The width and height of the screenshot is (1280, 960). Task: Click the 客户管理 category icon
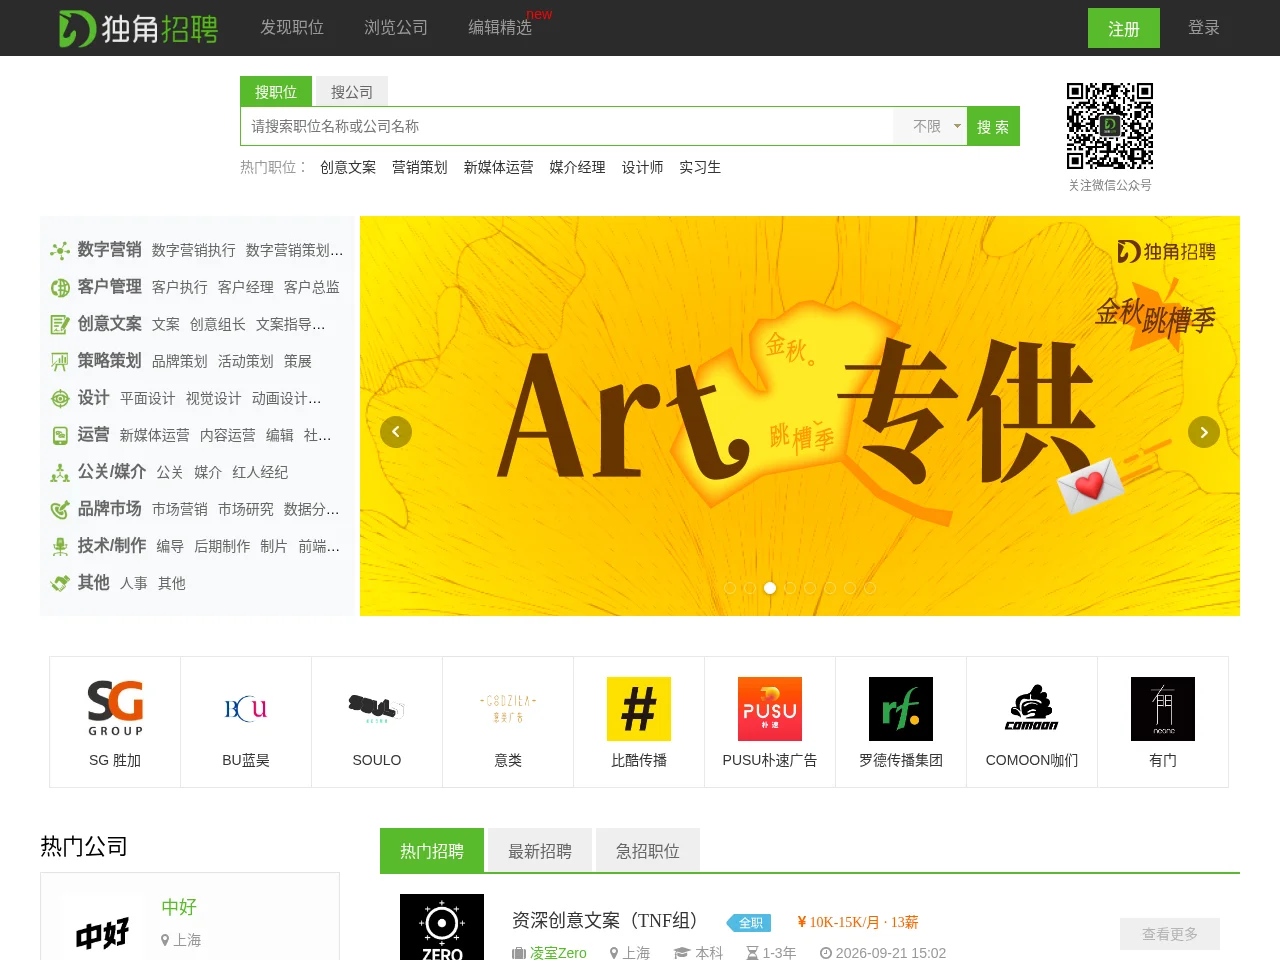click(60, 287)
